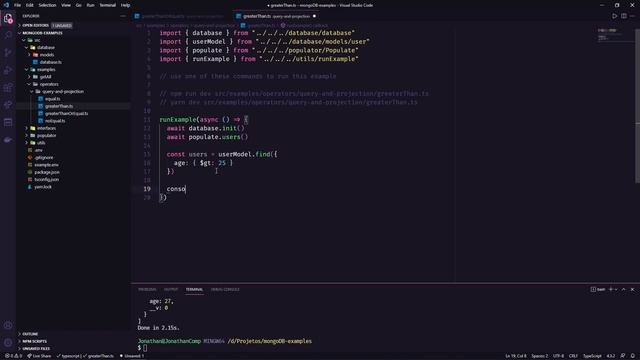Click the notifications bell in status bar

tap(633, 356)
